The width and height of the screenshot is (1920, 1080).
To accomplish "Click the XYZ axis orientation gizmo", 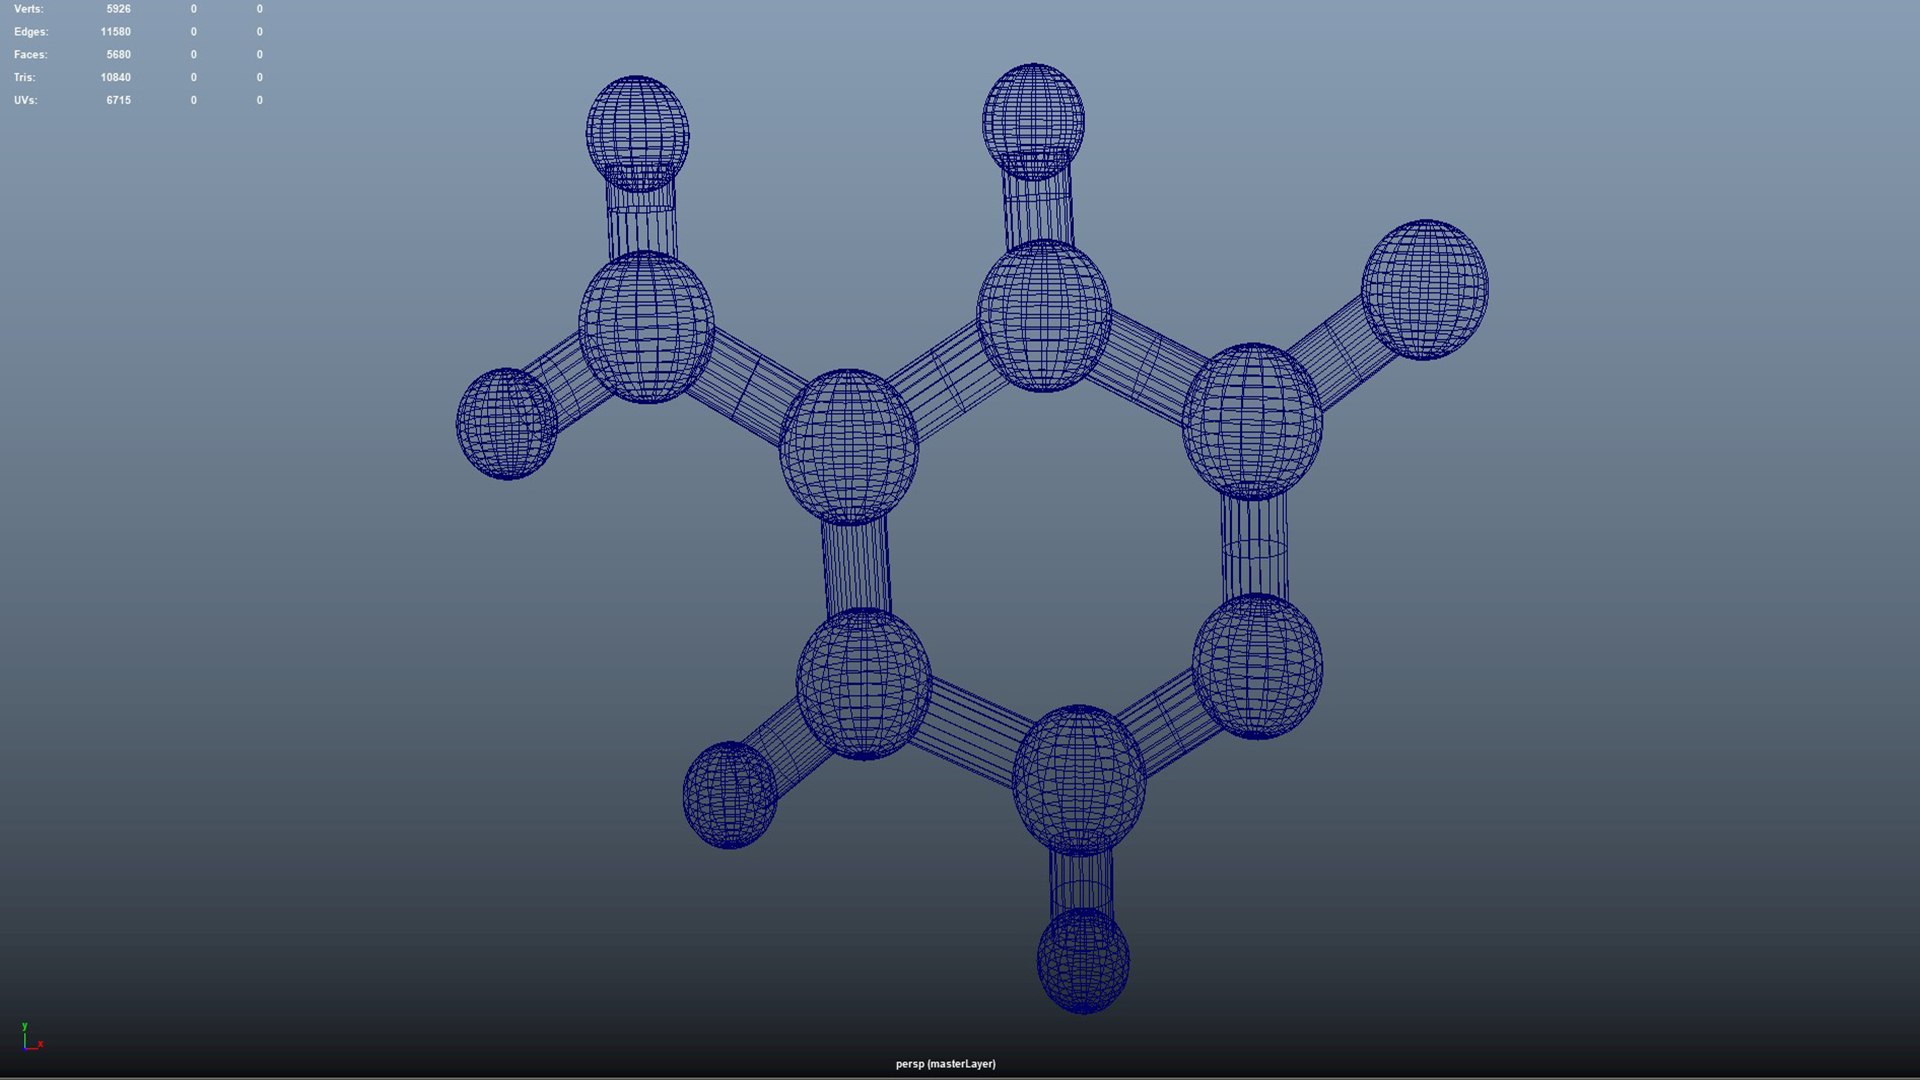I will [31, 1037].
